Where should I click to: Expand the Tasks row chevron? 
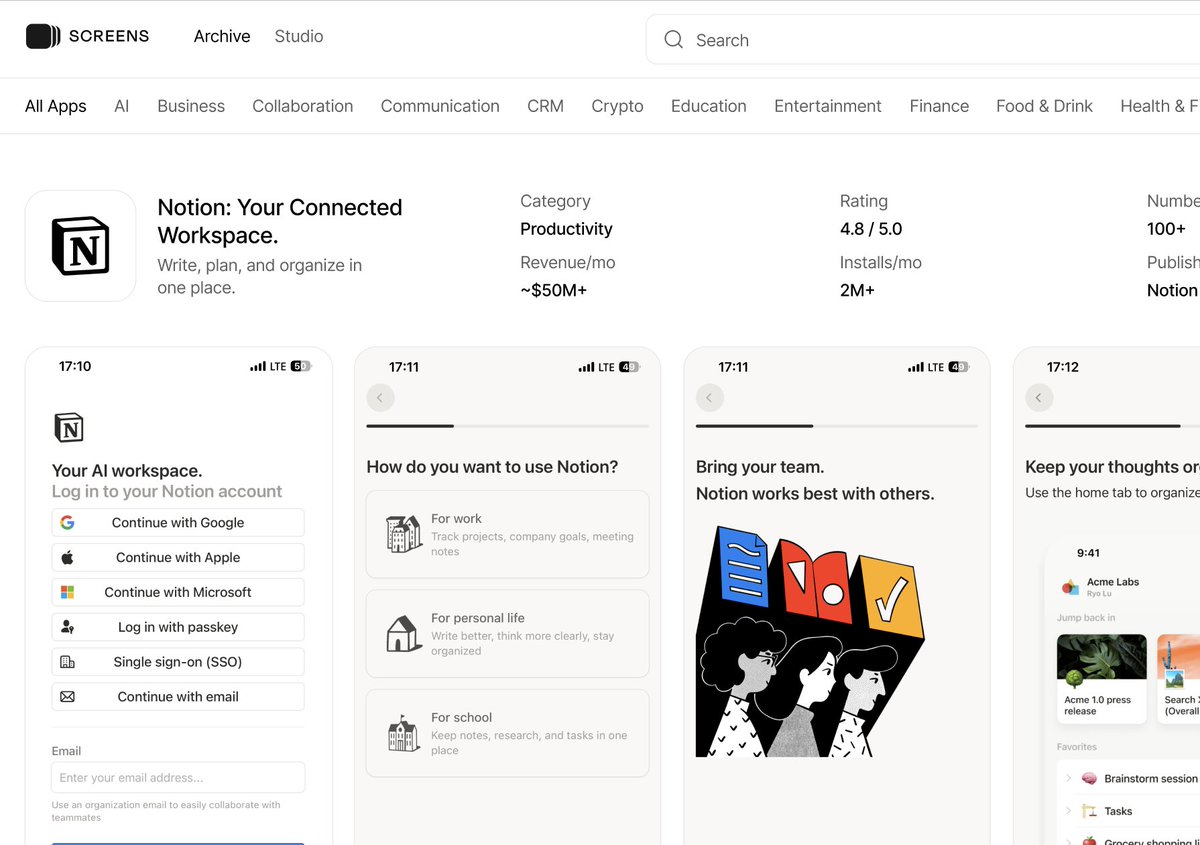click(1068, 811)
